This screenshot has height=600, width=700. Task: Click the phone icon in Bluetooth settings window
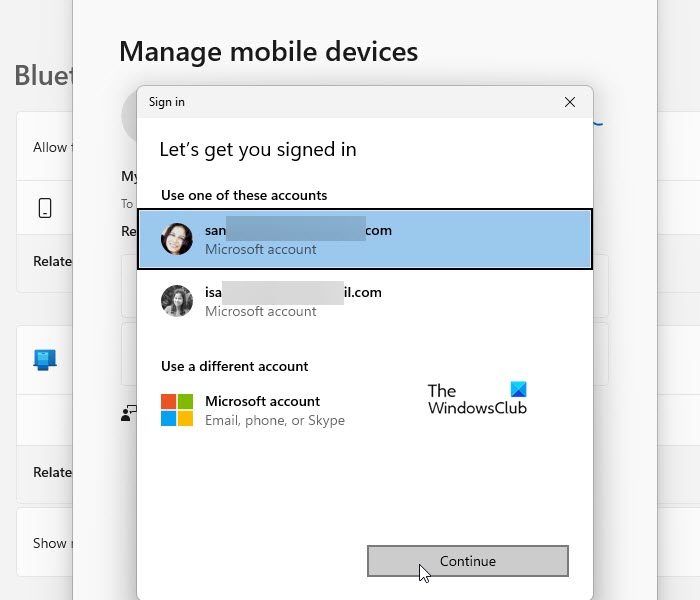(x=45, y=208)
